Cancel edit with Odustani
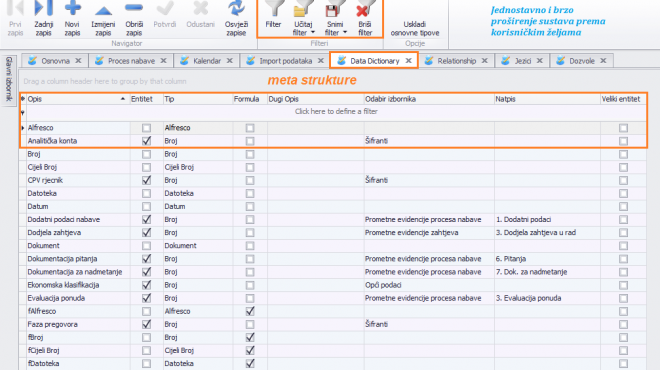This screenshot has width=660, height=370. (200, 15)
